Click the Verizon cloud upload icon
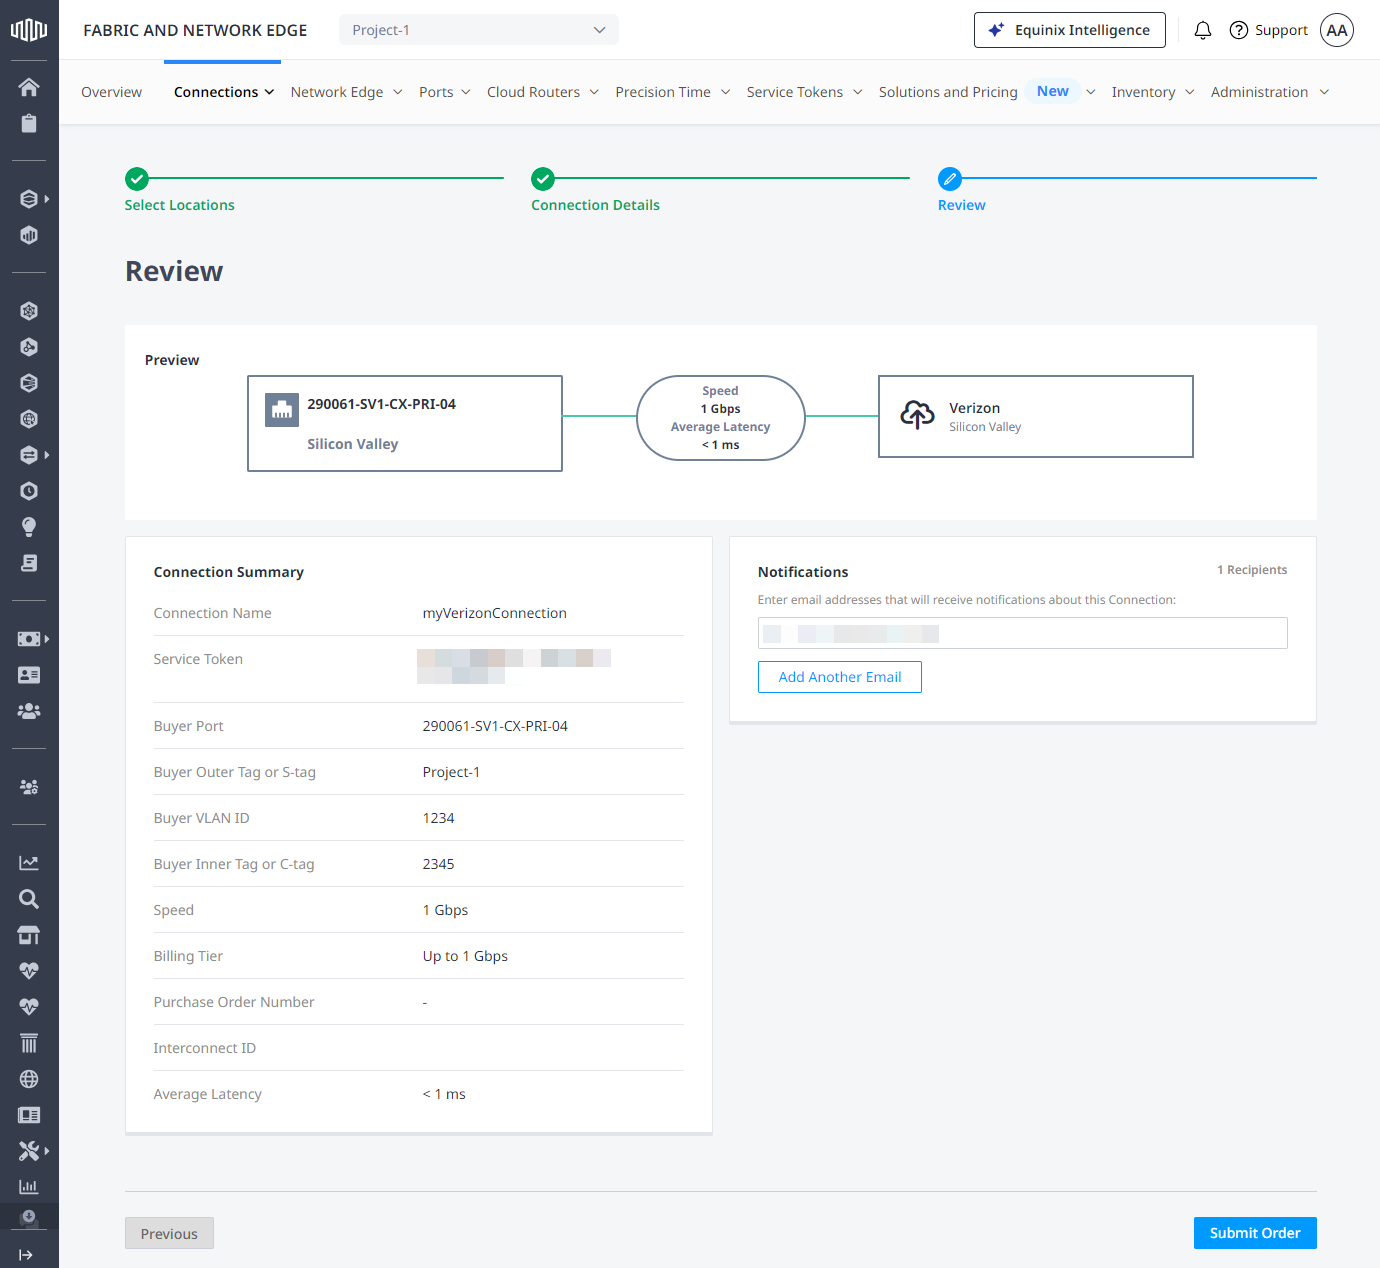Screen dimensions: 1380x1268 pyautogui.click(x=917, y=414)
